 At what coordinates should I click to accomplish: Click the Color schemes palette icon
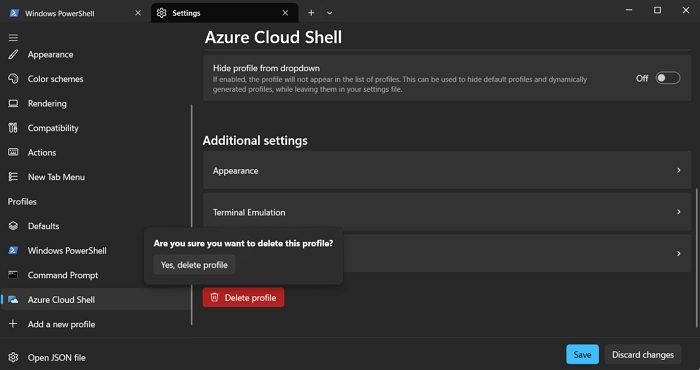point(13,79)
